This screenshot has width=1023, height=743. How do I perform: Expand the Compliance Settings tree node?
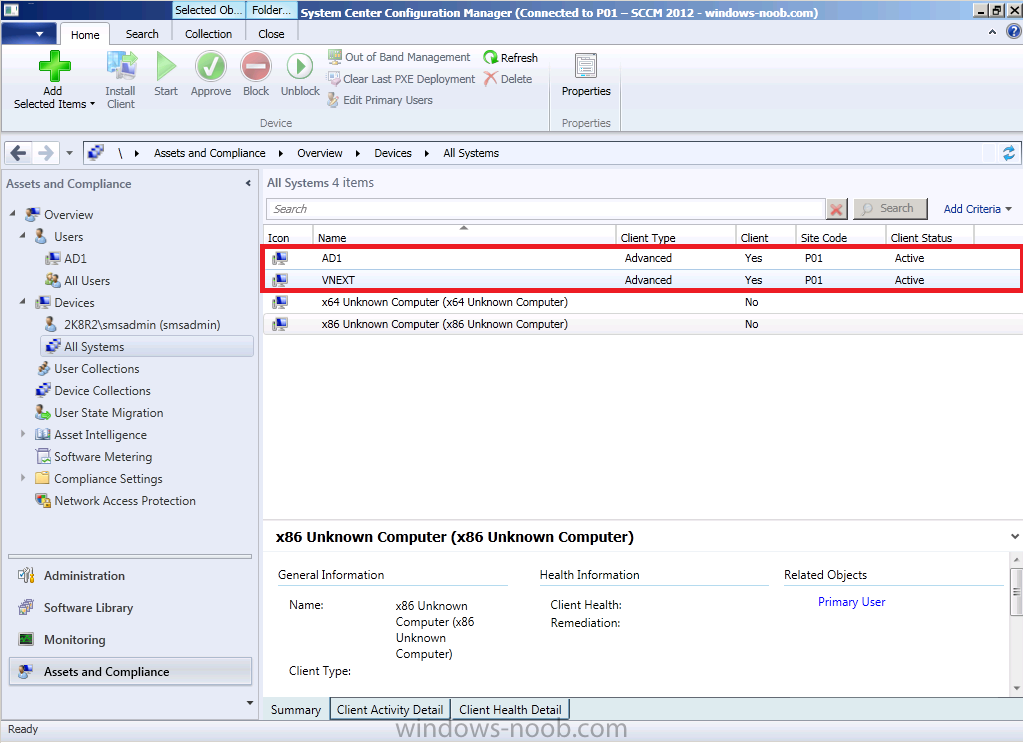(x=23, y=478)
